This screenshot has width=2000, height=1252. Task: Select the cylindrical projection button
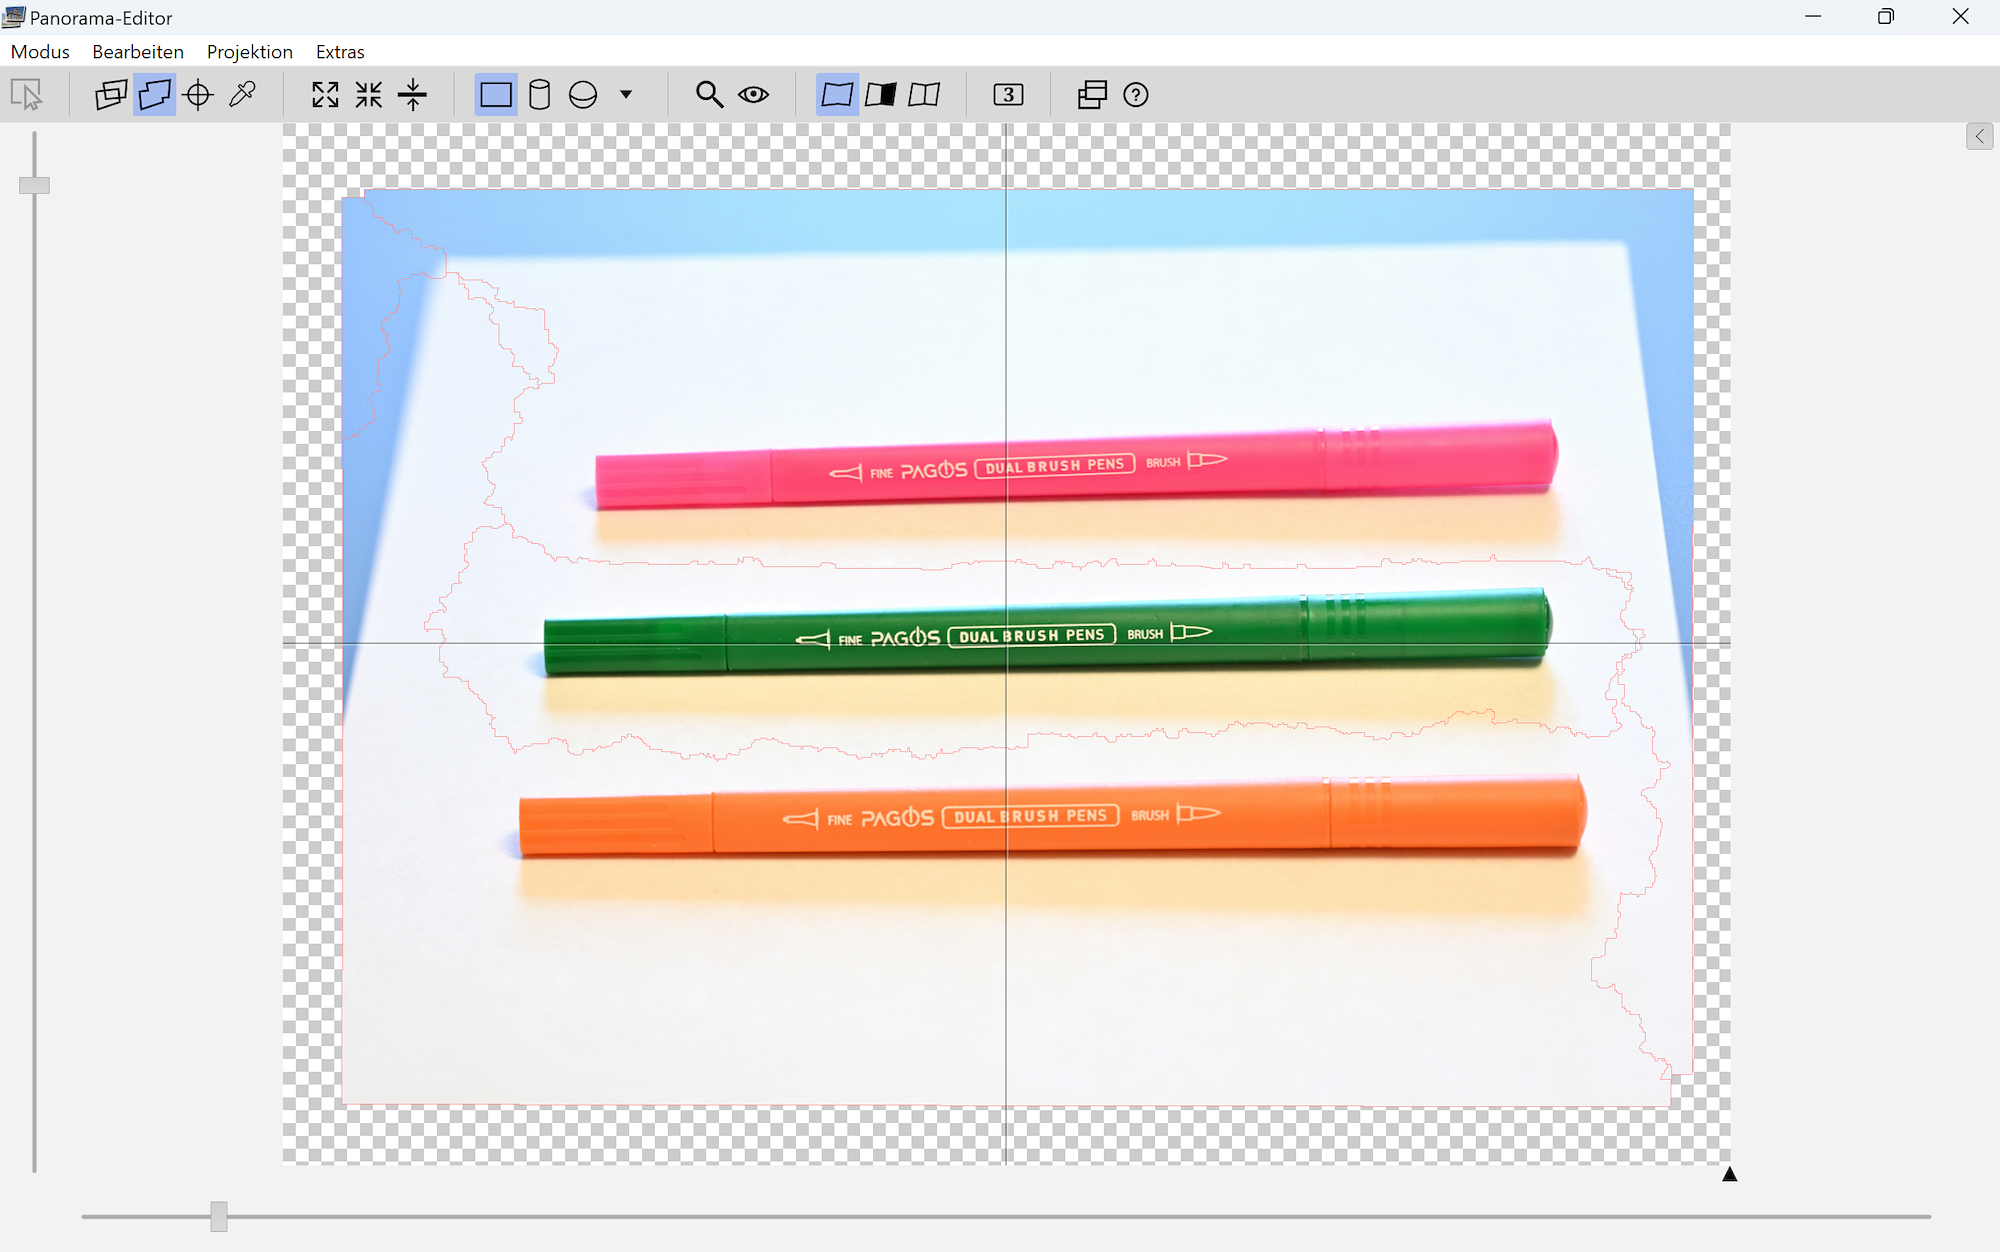539,95
